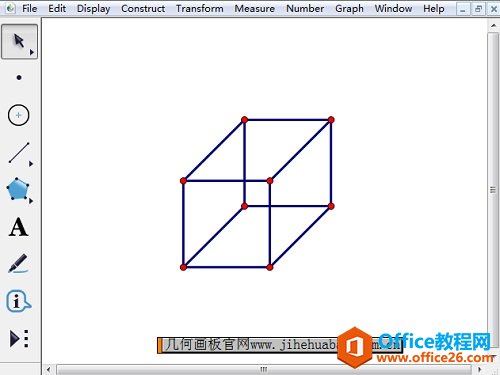Minimize the document window
The image size is (500, 375).
tap(463, 10)
